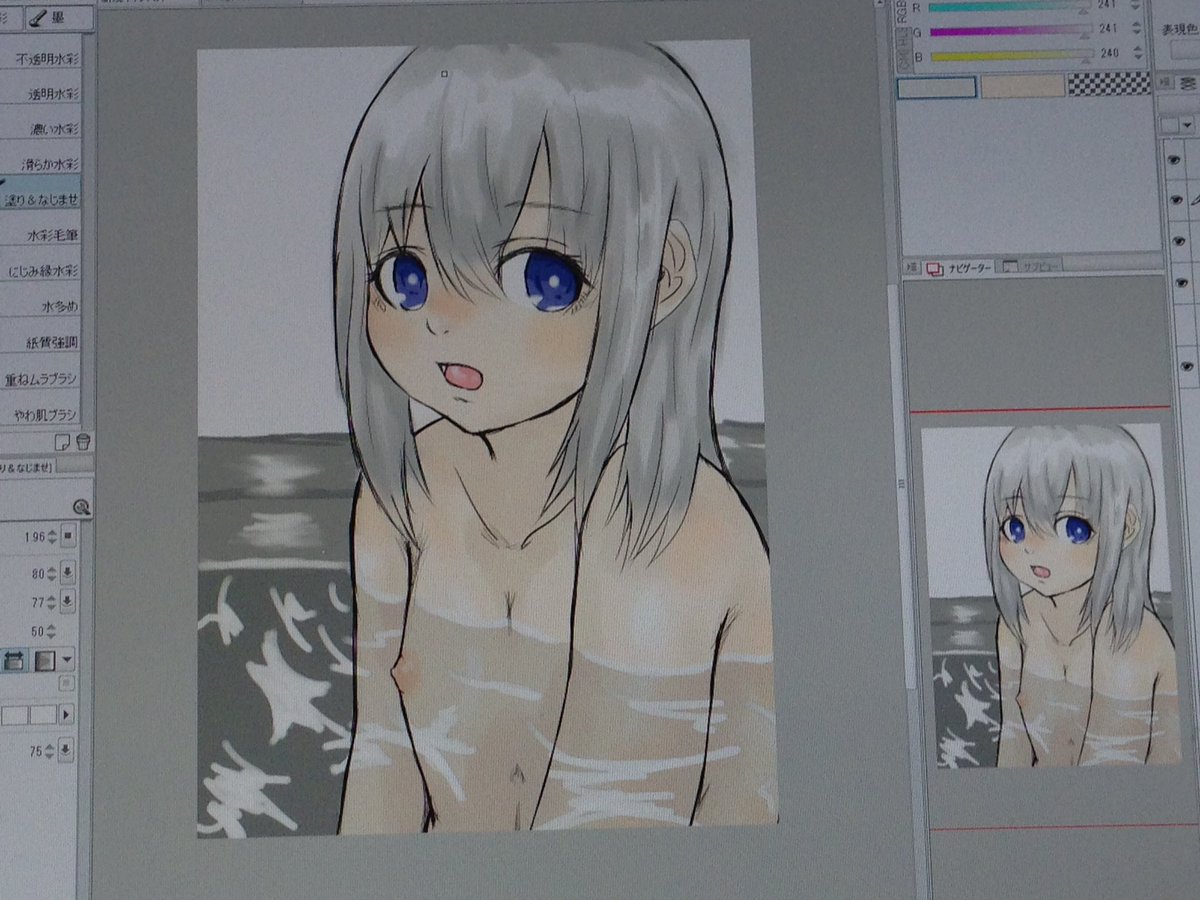Hide the top layer with its eye toggle
Screen dimensions: 1200x900
coord(1174,159)
